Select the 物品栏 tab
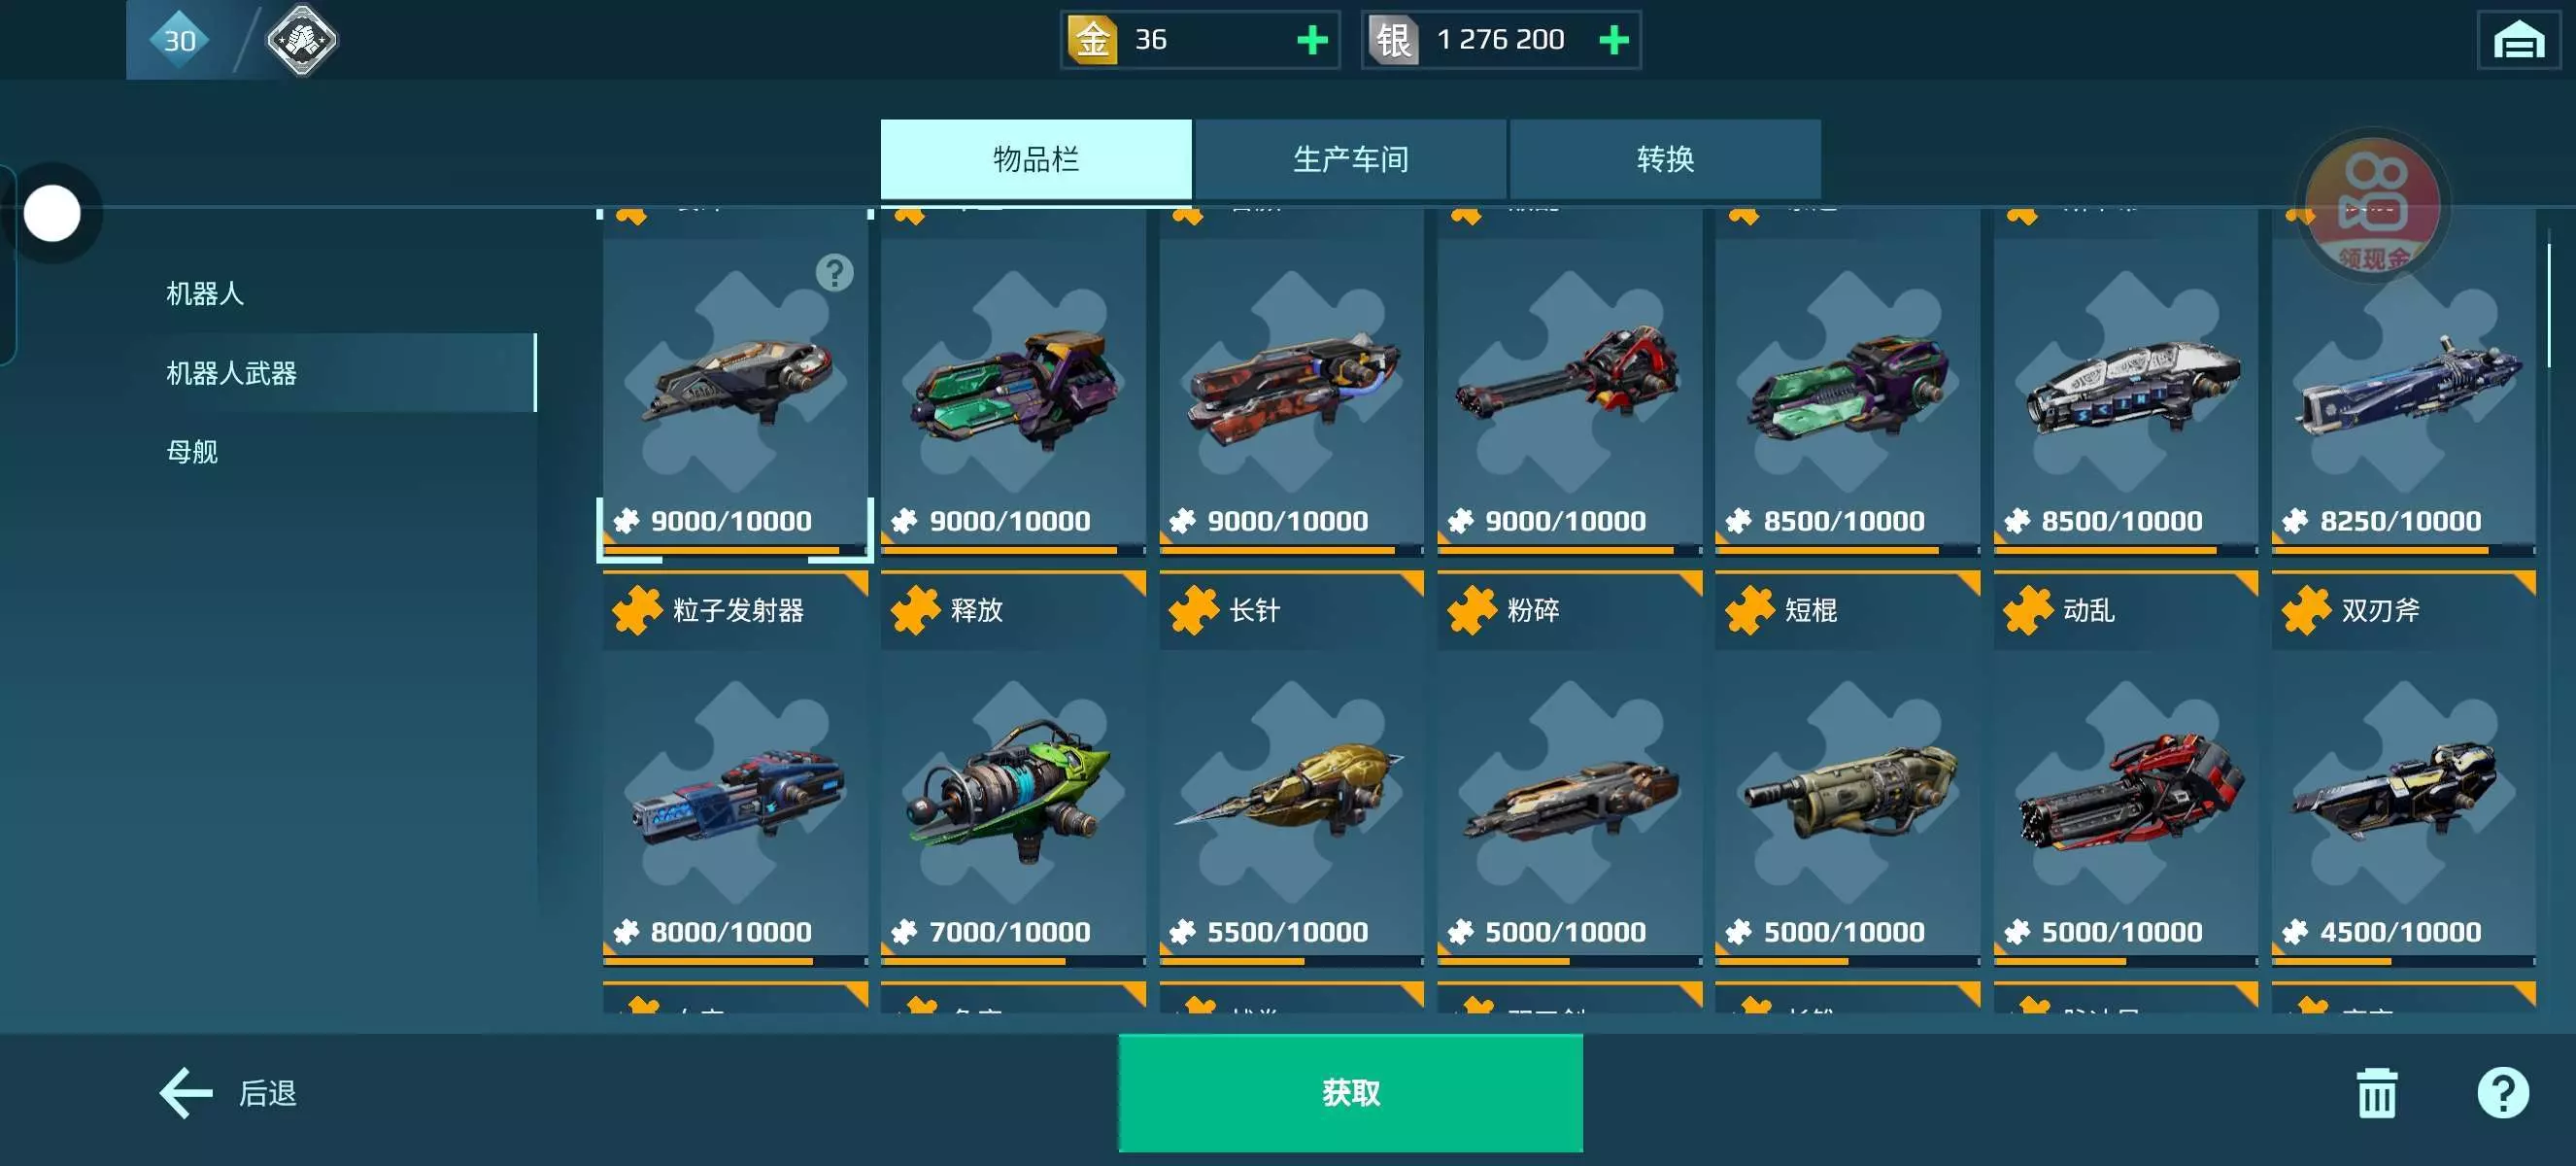 pyautogui.click(x=1036, y=159)
